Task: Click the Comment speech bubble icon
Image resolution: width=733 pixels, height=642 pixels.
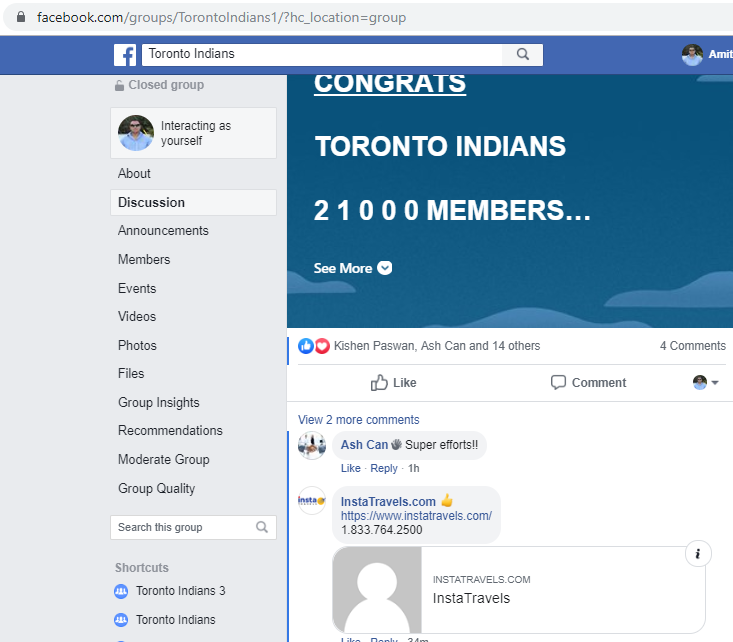Action: pyautogui.click(x=559, y=382)
